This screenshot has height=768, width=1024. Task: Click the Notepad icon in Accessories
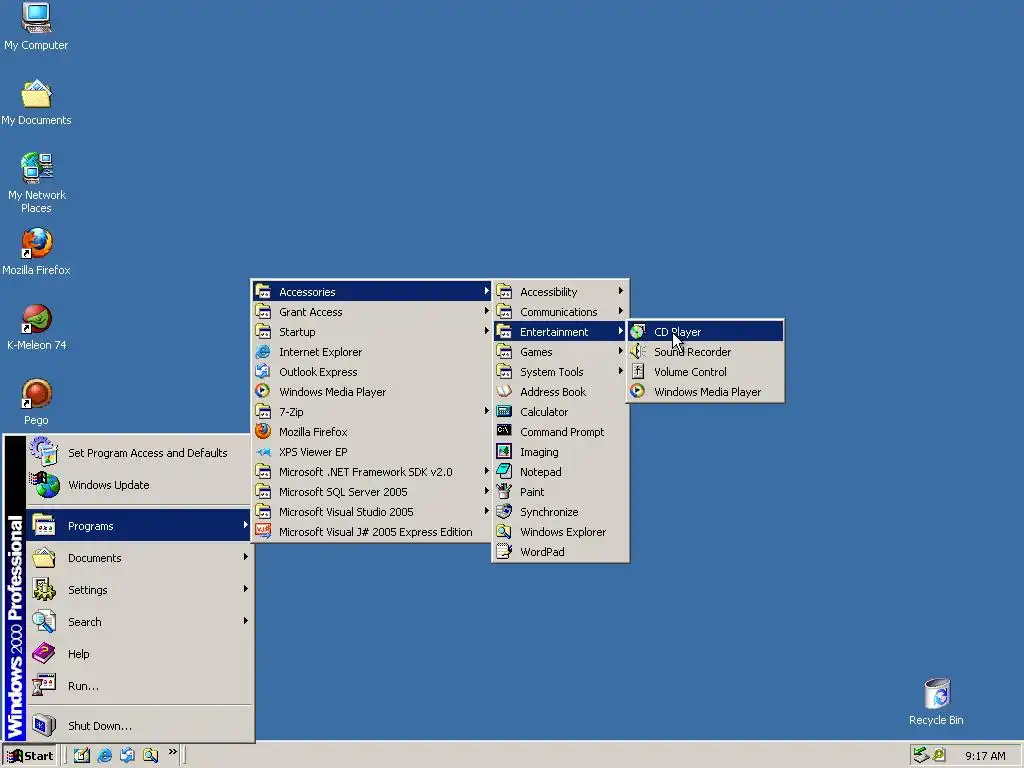504,472
